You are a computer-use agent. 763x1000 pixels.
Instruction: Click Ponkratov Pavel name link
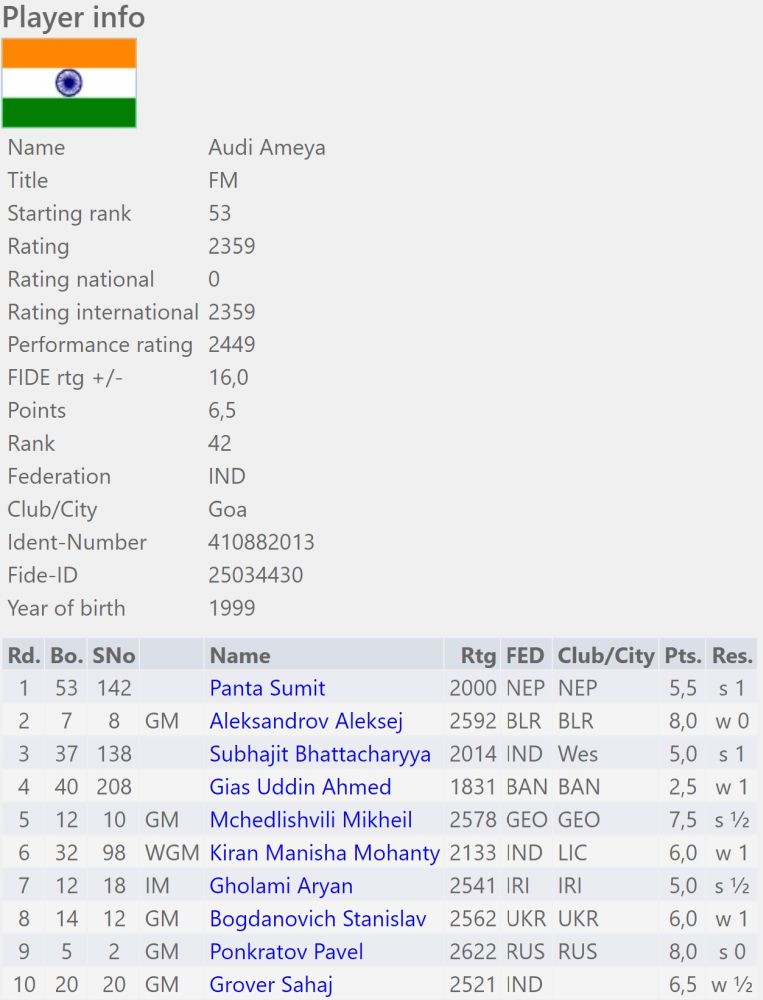click(286, 952)
